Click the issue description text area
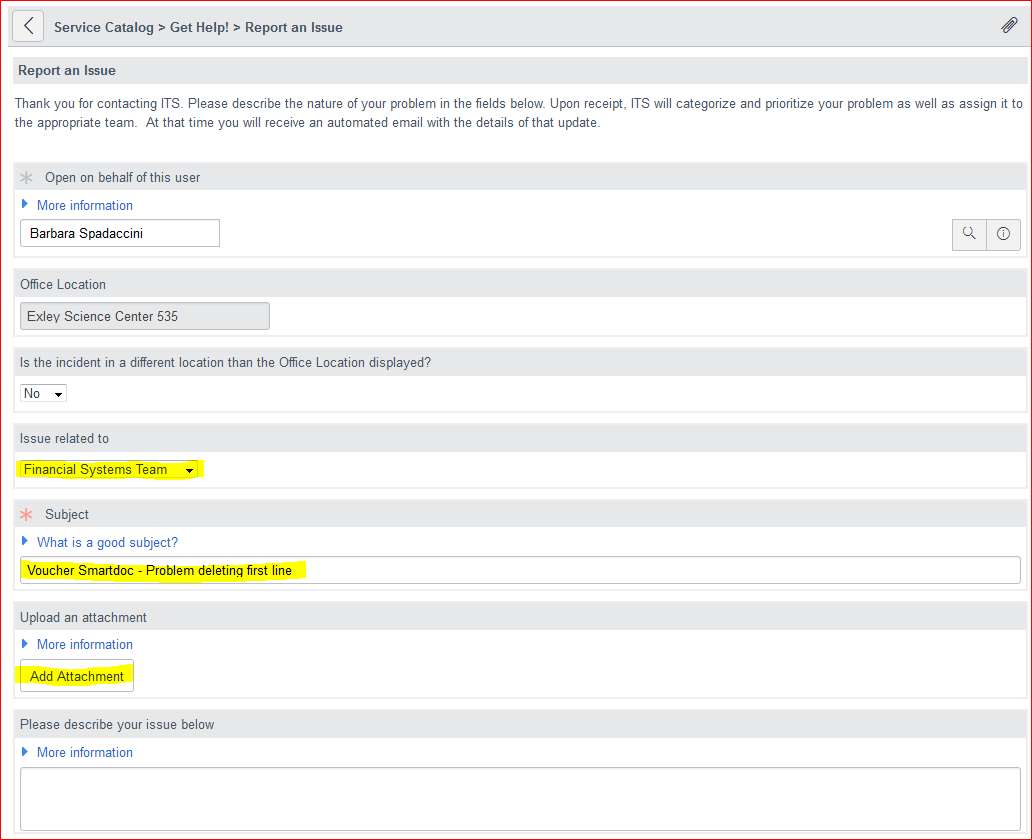 pyautogui.click(x=520, y=799)
